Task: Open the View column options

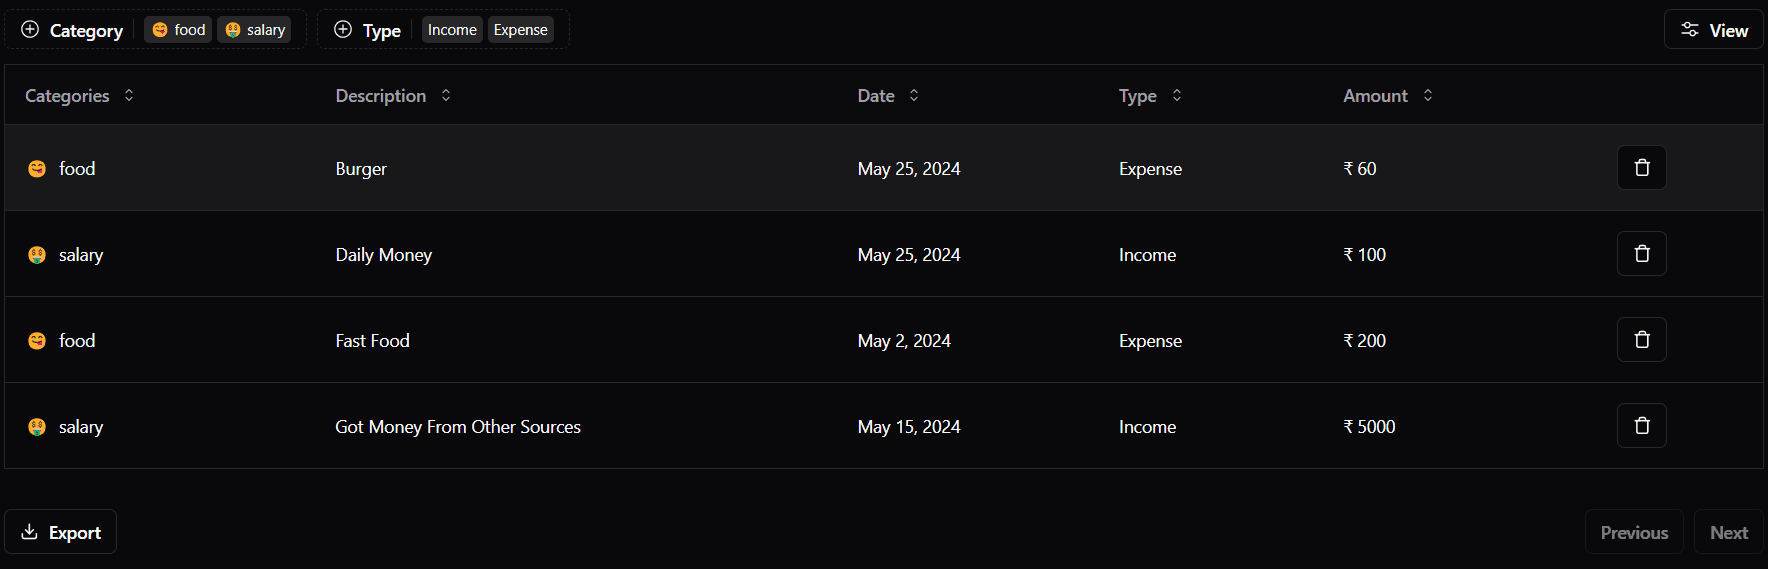Action: tap(1714, 30)
